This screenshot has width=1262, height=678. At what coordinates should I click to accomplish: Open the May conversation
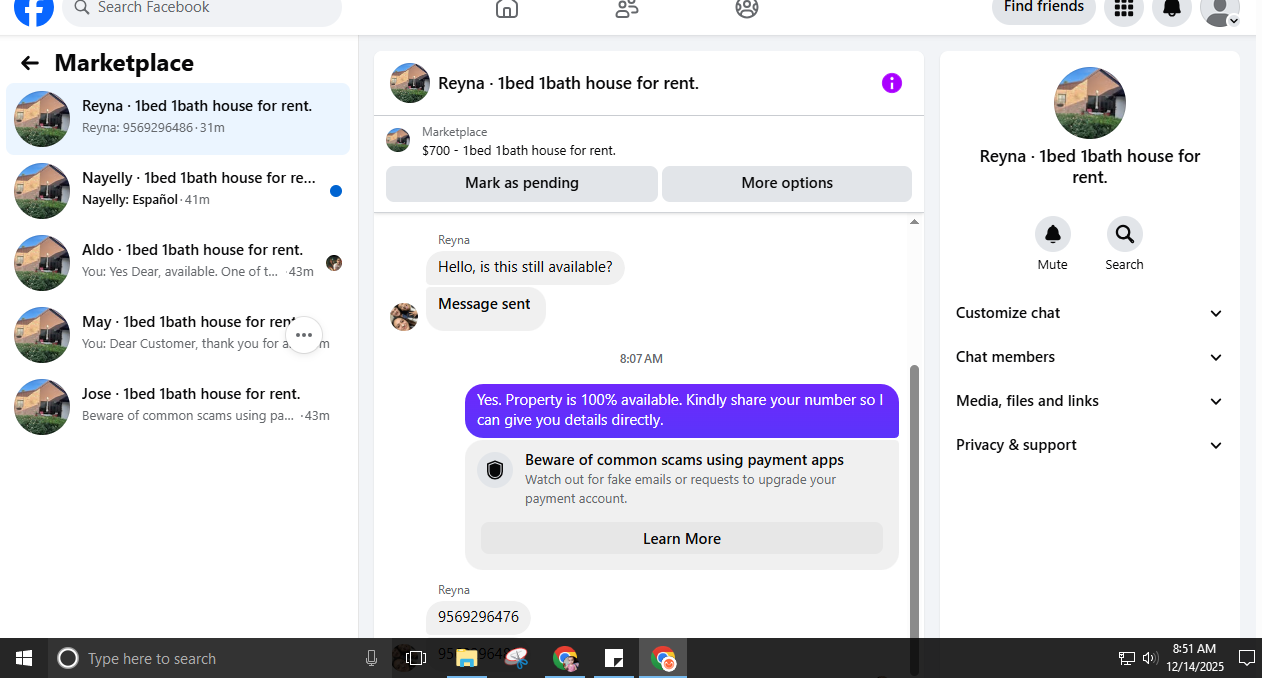point(178,335)
